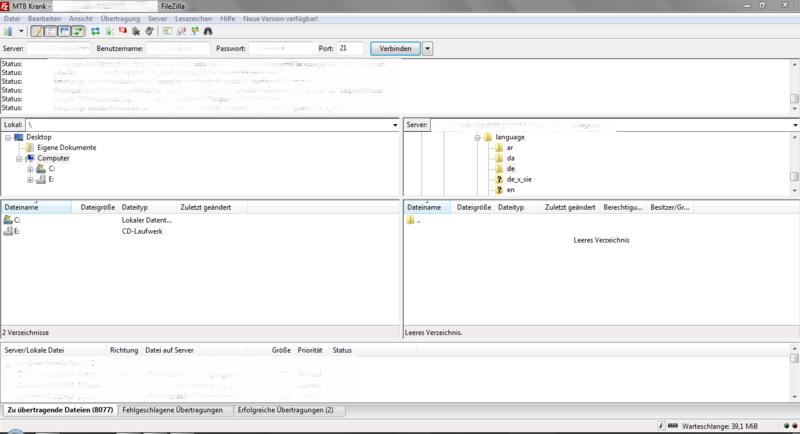
Task: Expand the C: drive tree node
Action: pos(30,169)
